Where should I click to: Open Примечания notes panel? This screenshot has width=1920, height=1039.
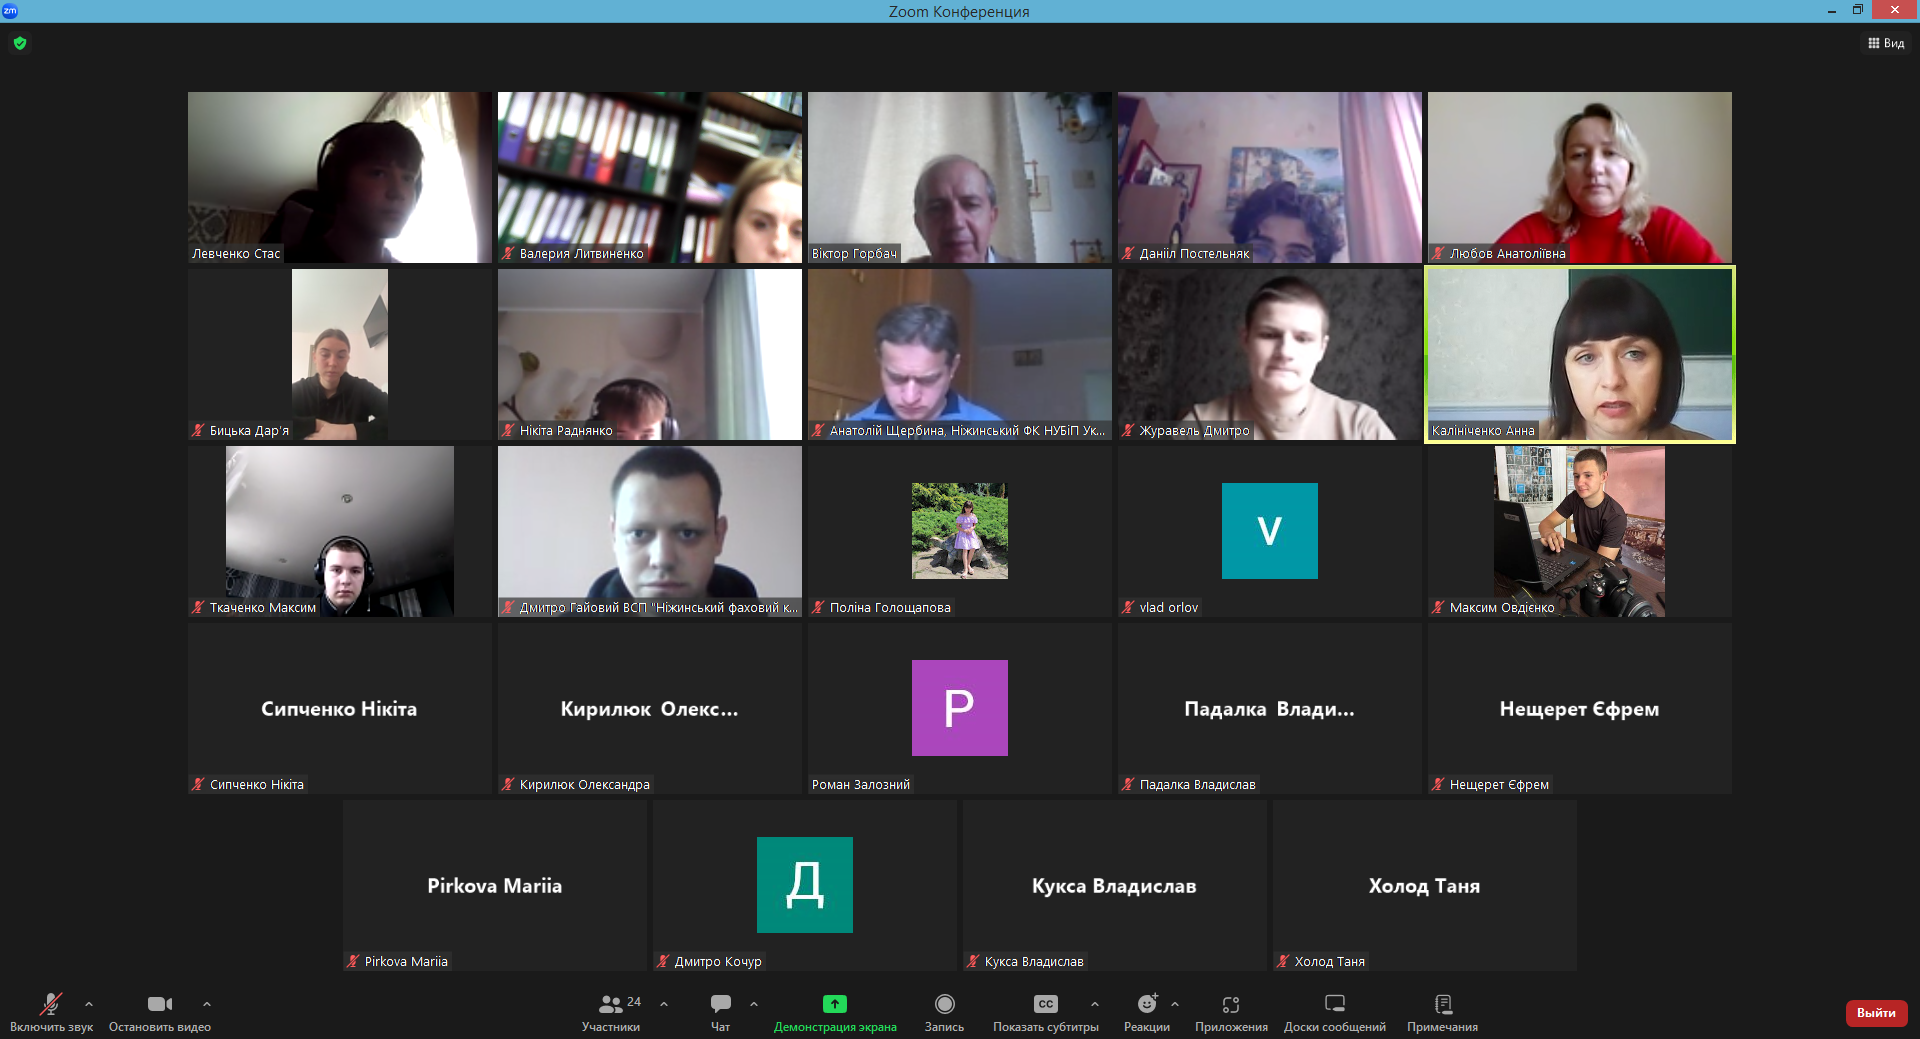1442,1012
